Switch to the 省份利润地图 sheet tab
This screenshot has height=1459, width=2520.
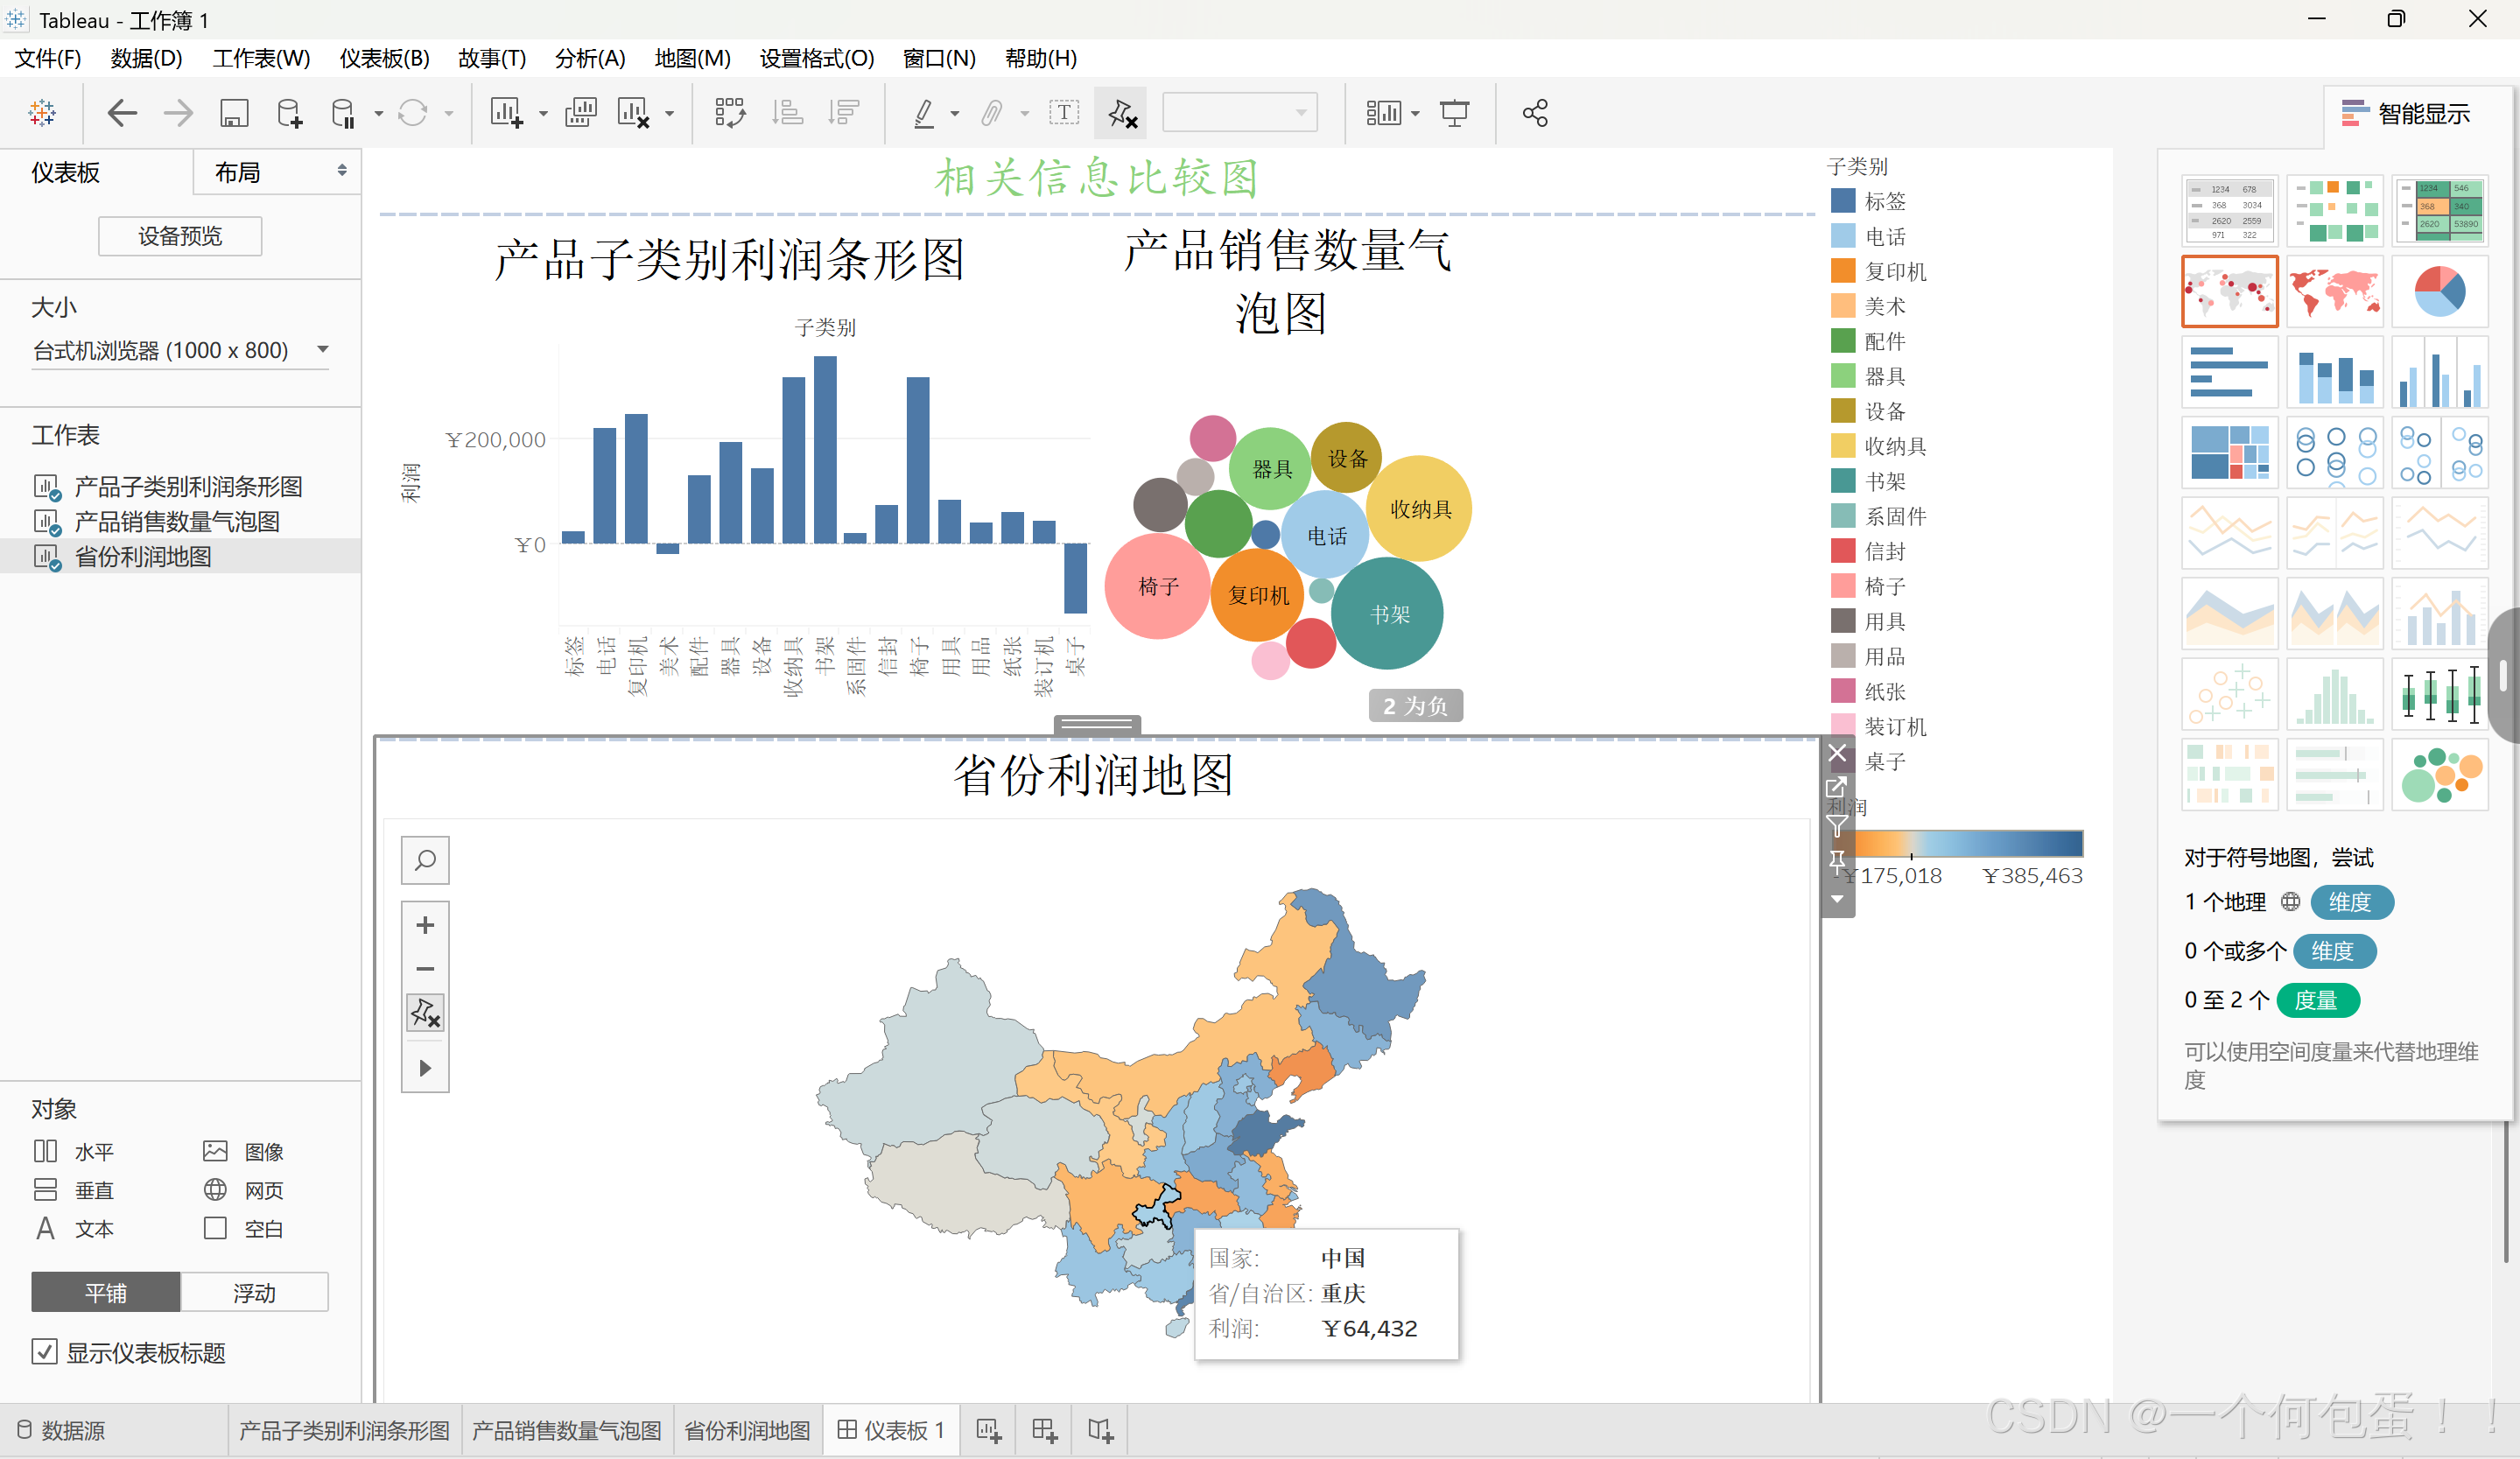tap(746, 1430)
